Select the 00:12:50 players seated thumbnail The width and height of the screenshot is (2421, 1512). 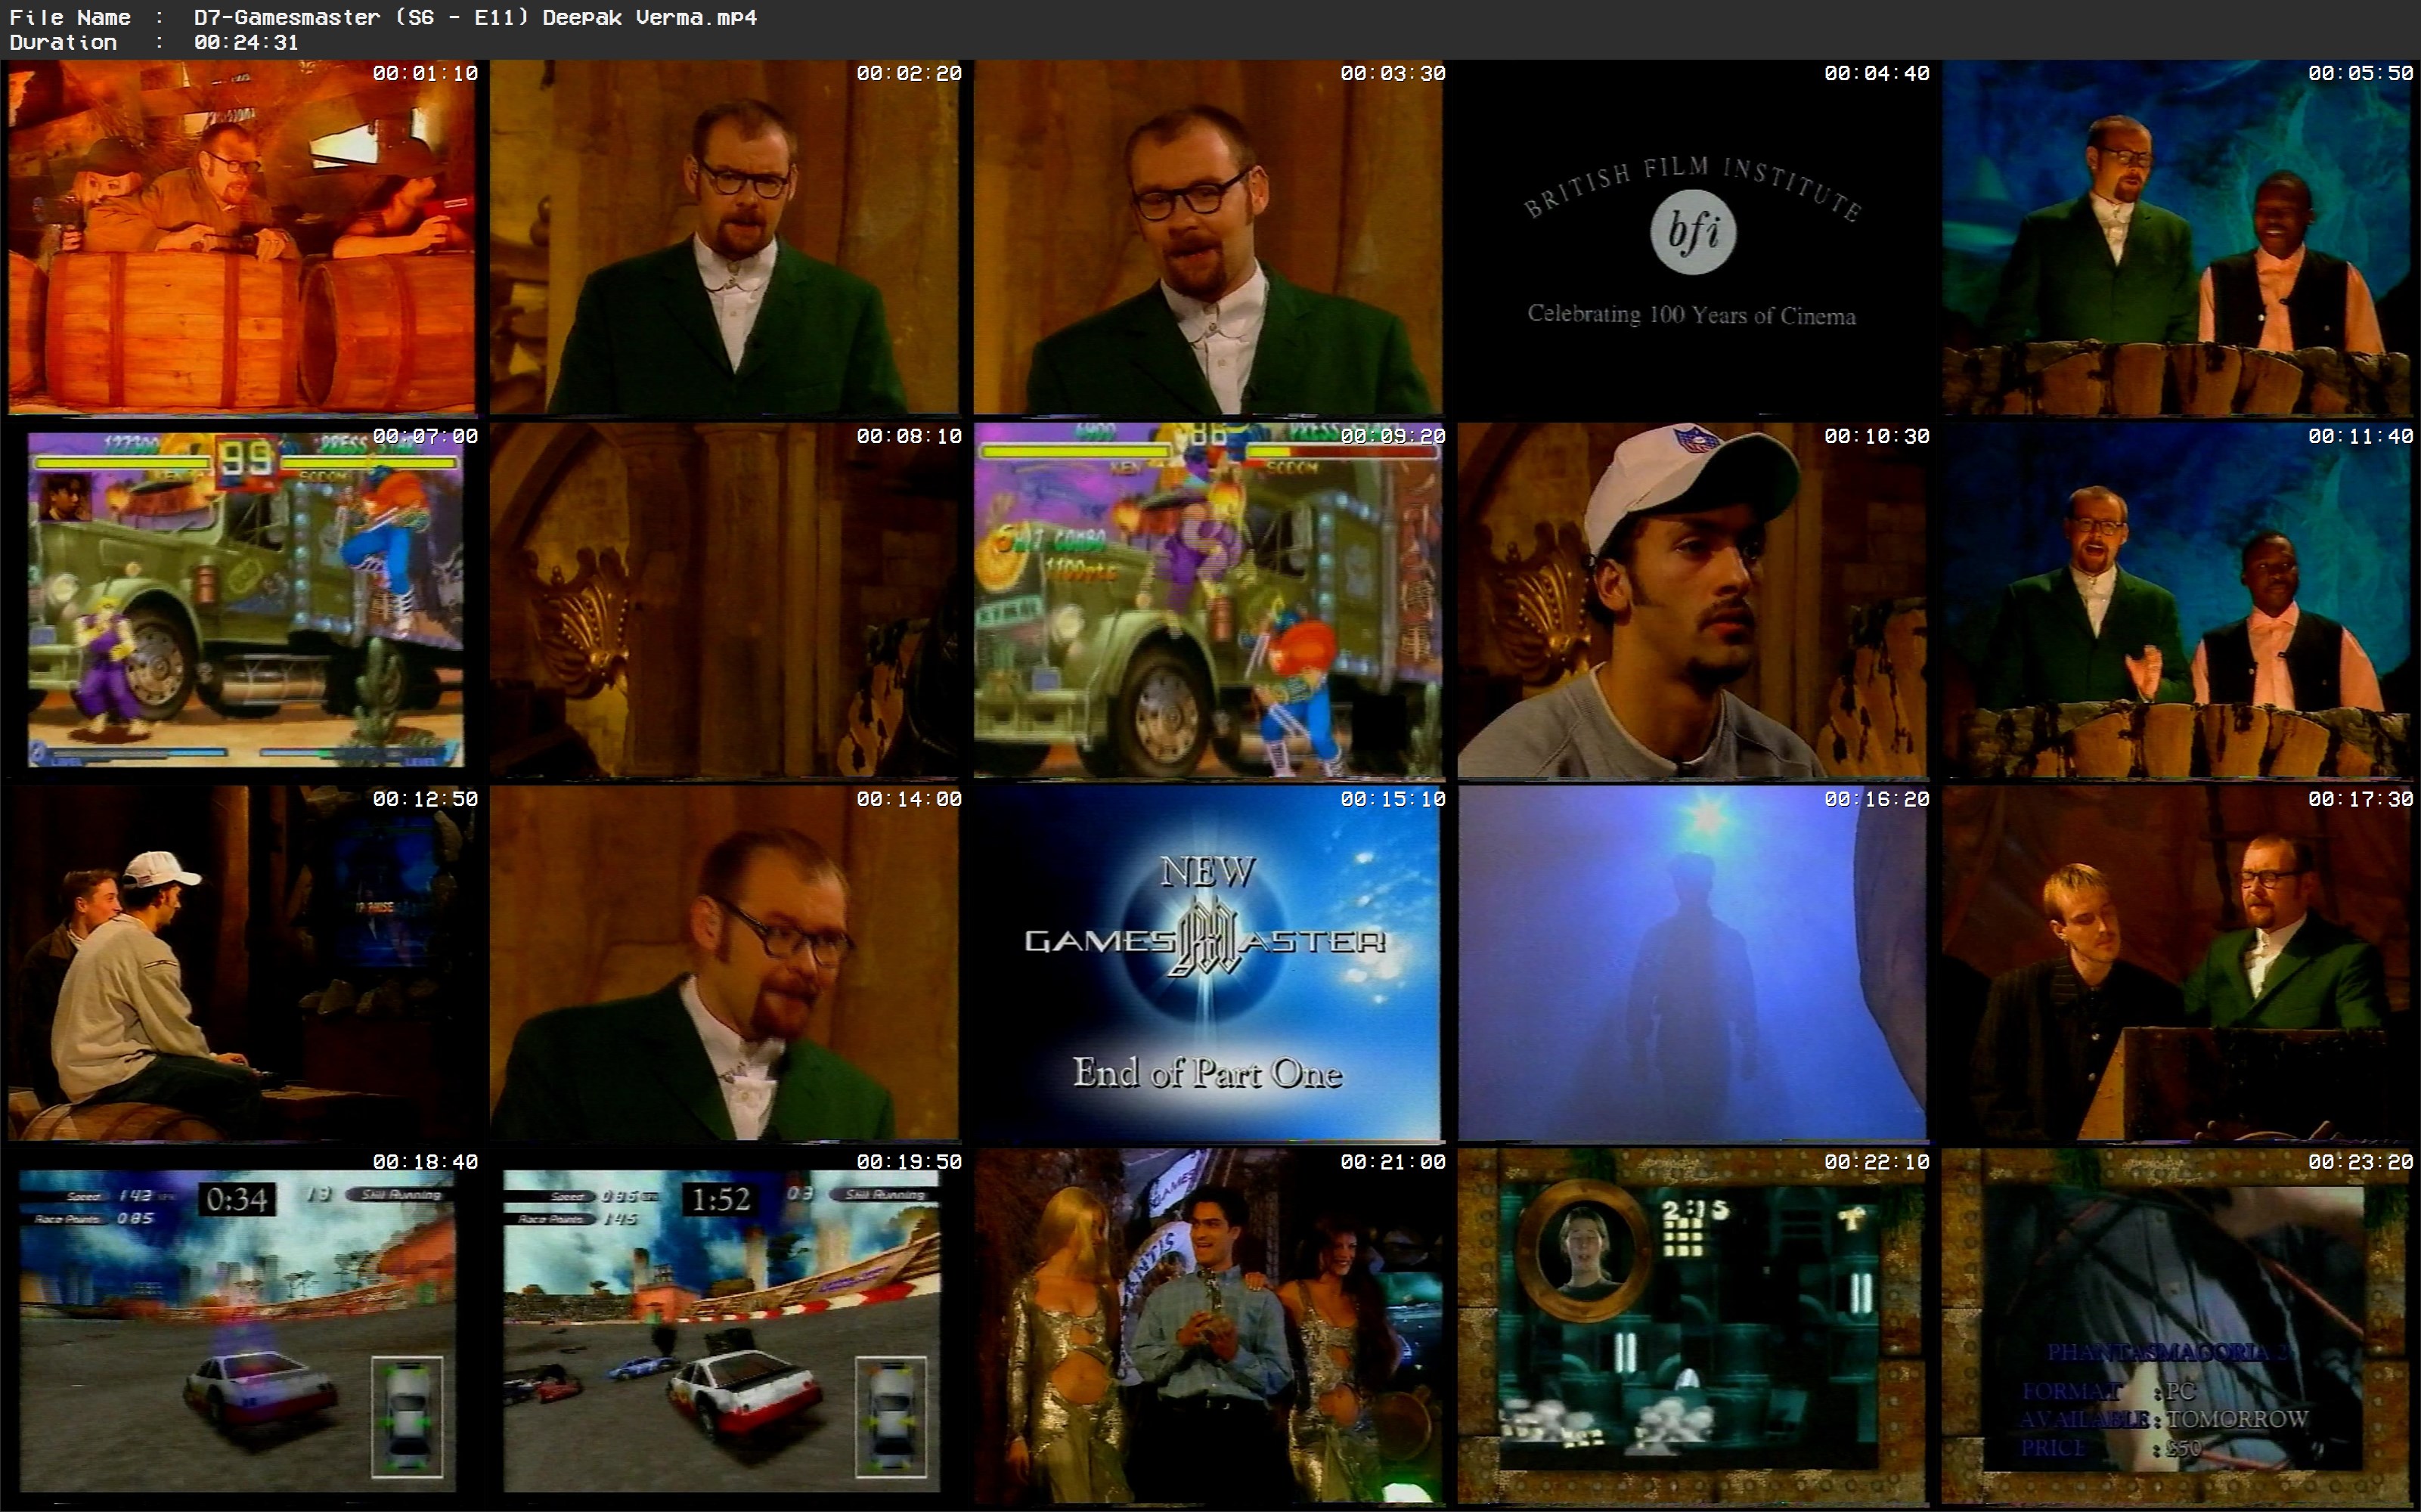click(x=242, y=963)
